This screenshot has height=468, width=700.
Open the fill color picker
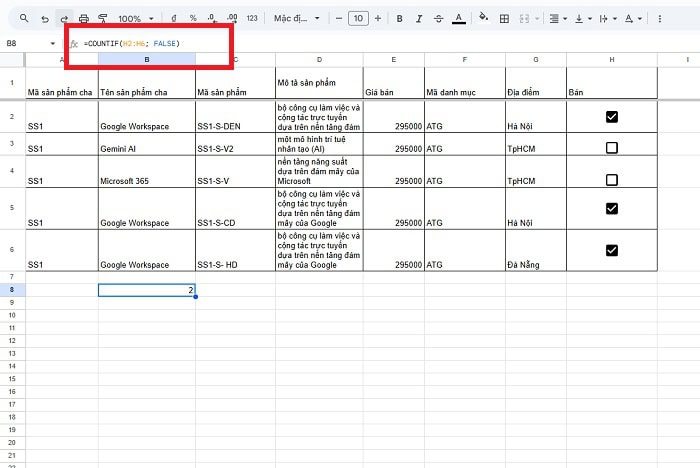click(484, 18)
